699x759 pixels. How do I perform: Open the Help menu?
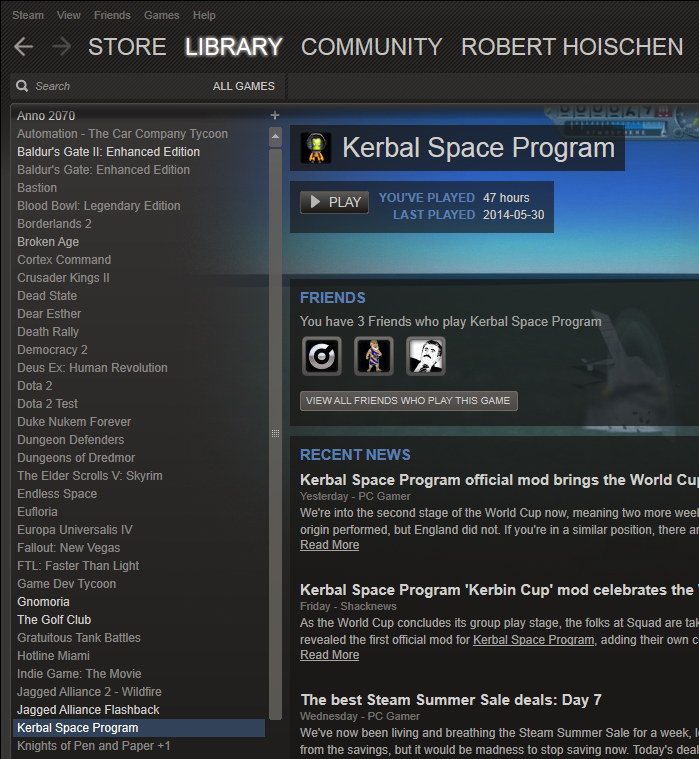click(x=204, y=15)
